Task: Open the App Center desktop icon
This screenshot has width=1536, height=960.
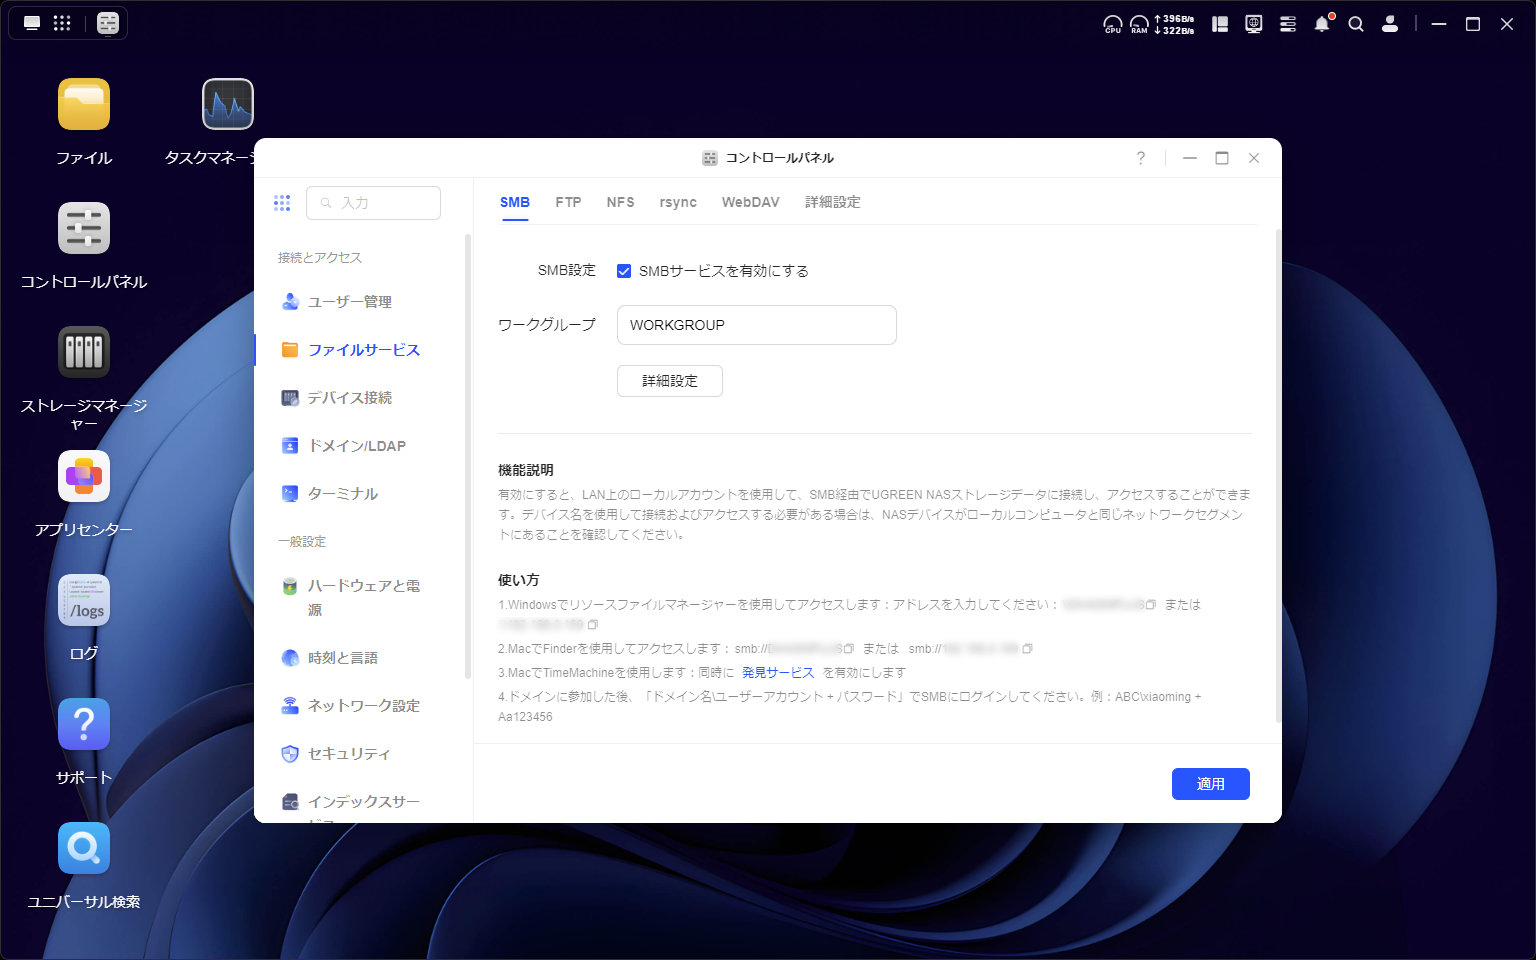Action: [84, 477]
